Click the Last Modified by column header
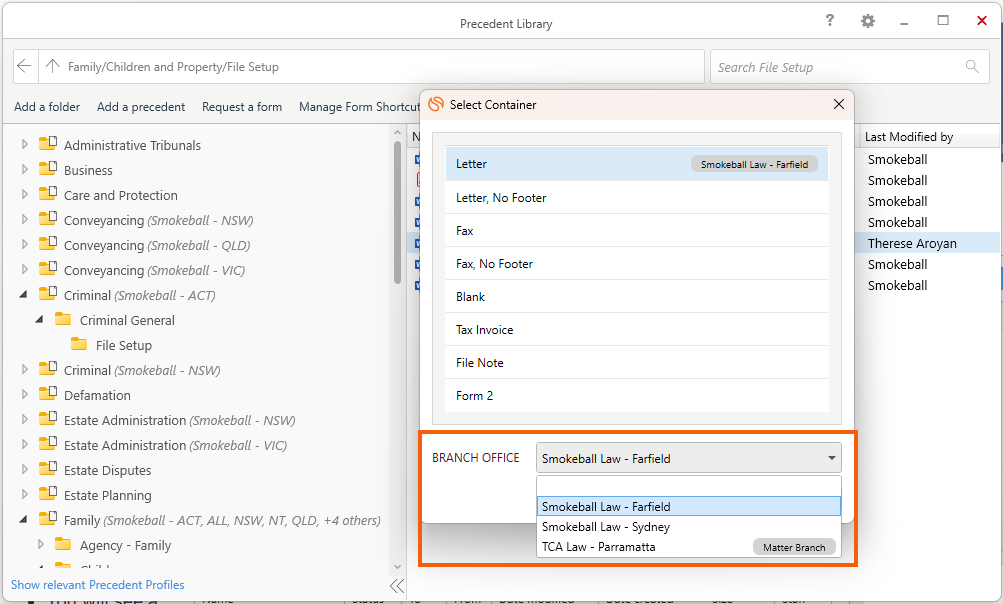1003x604 pixels. coord(909,136)
